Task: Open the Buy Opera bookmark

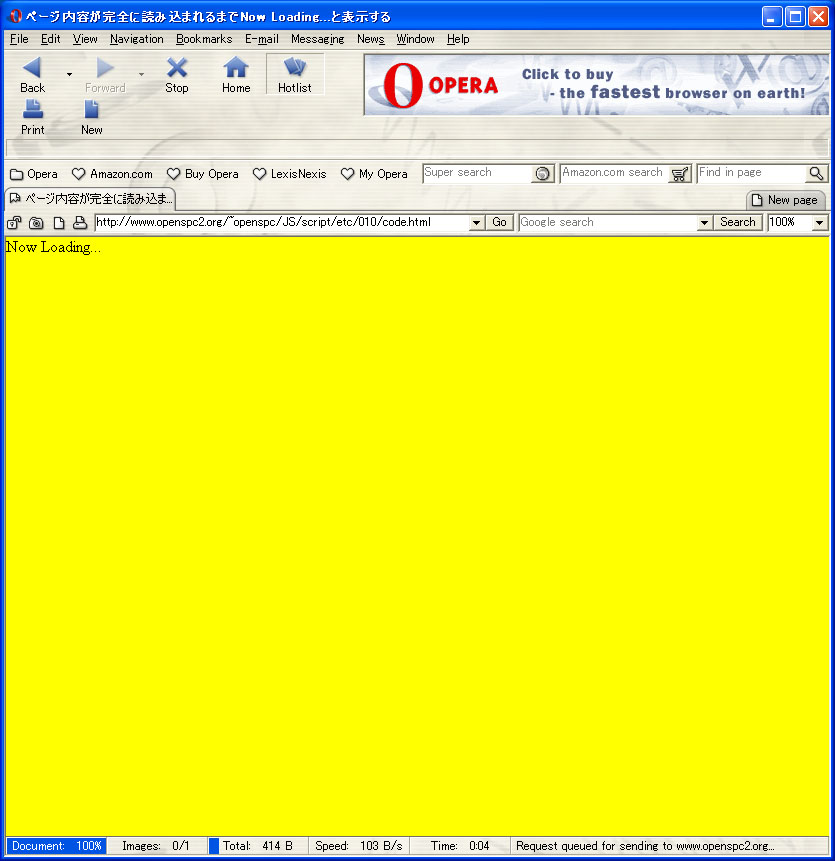Action: [x=203, y=174]
